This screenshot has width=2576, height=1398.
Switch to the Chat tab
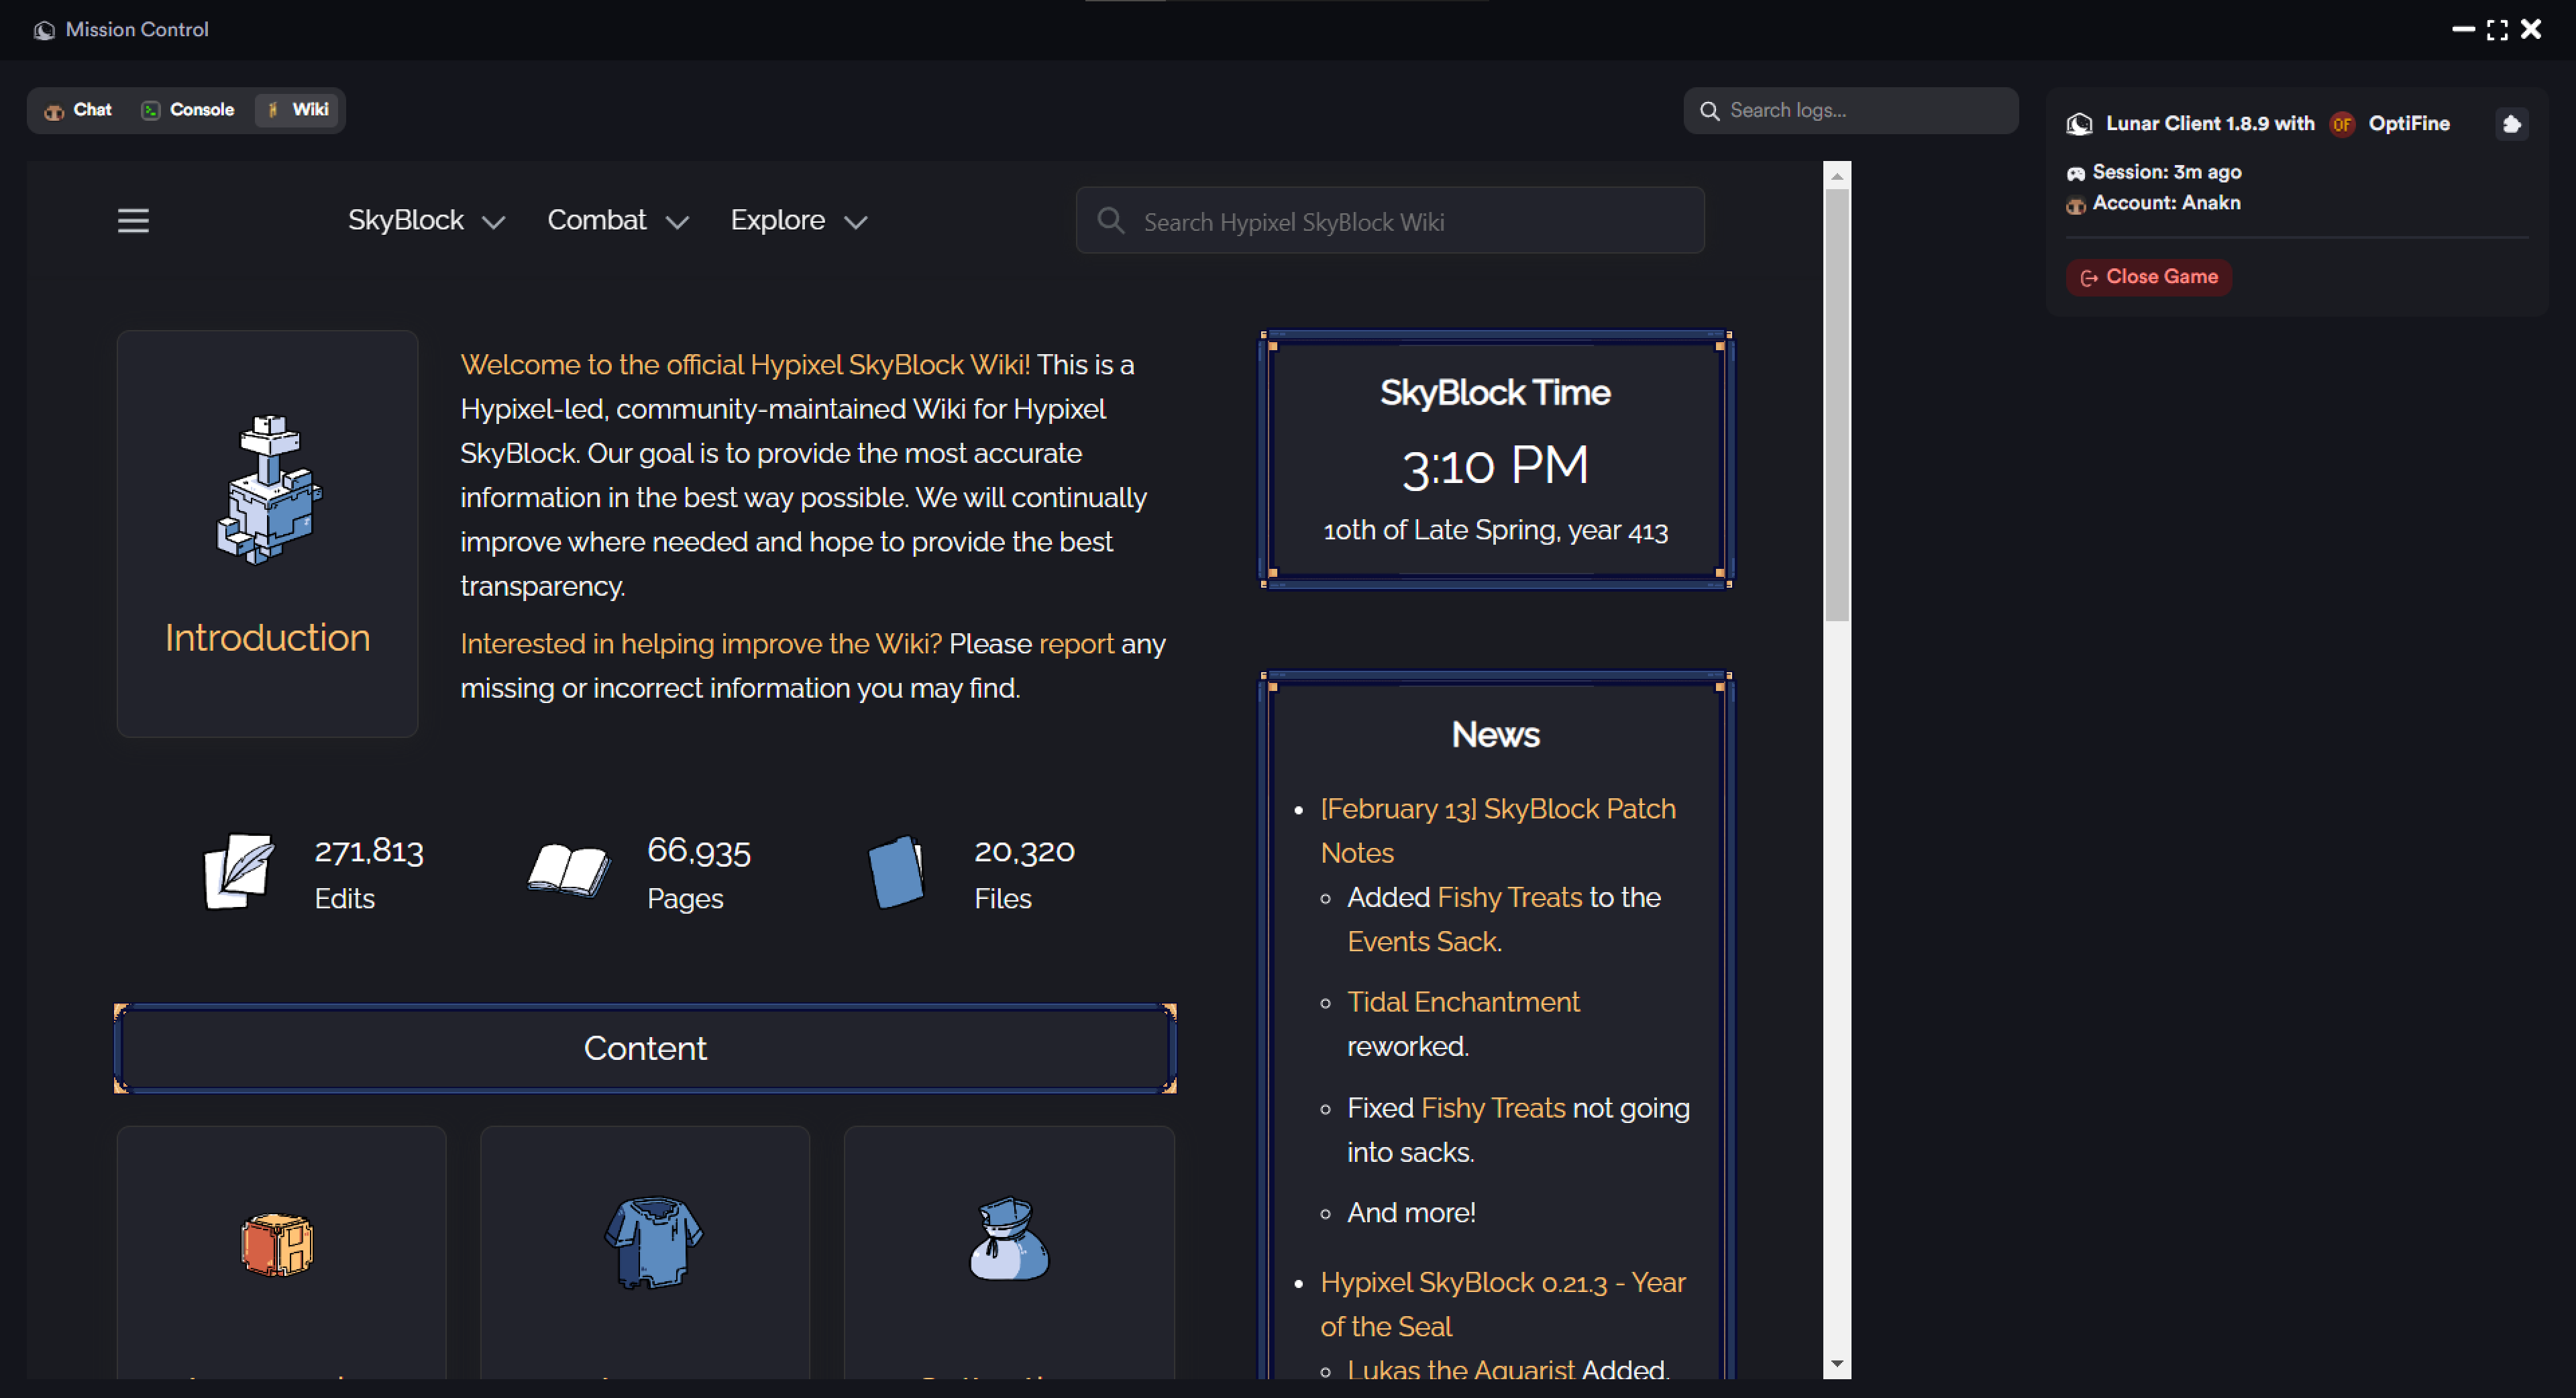pyautogui.click(x=78, y=110)
